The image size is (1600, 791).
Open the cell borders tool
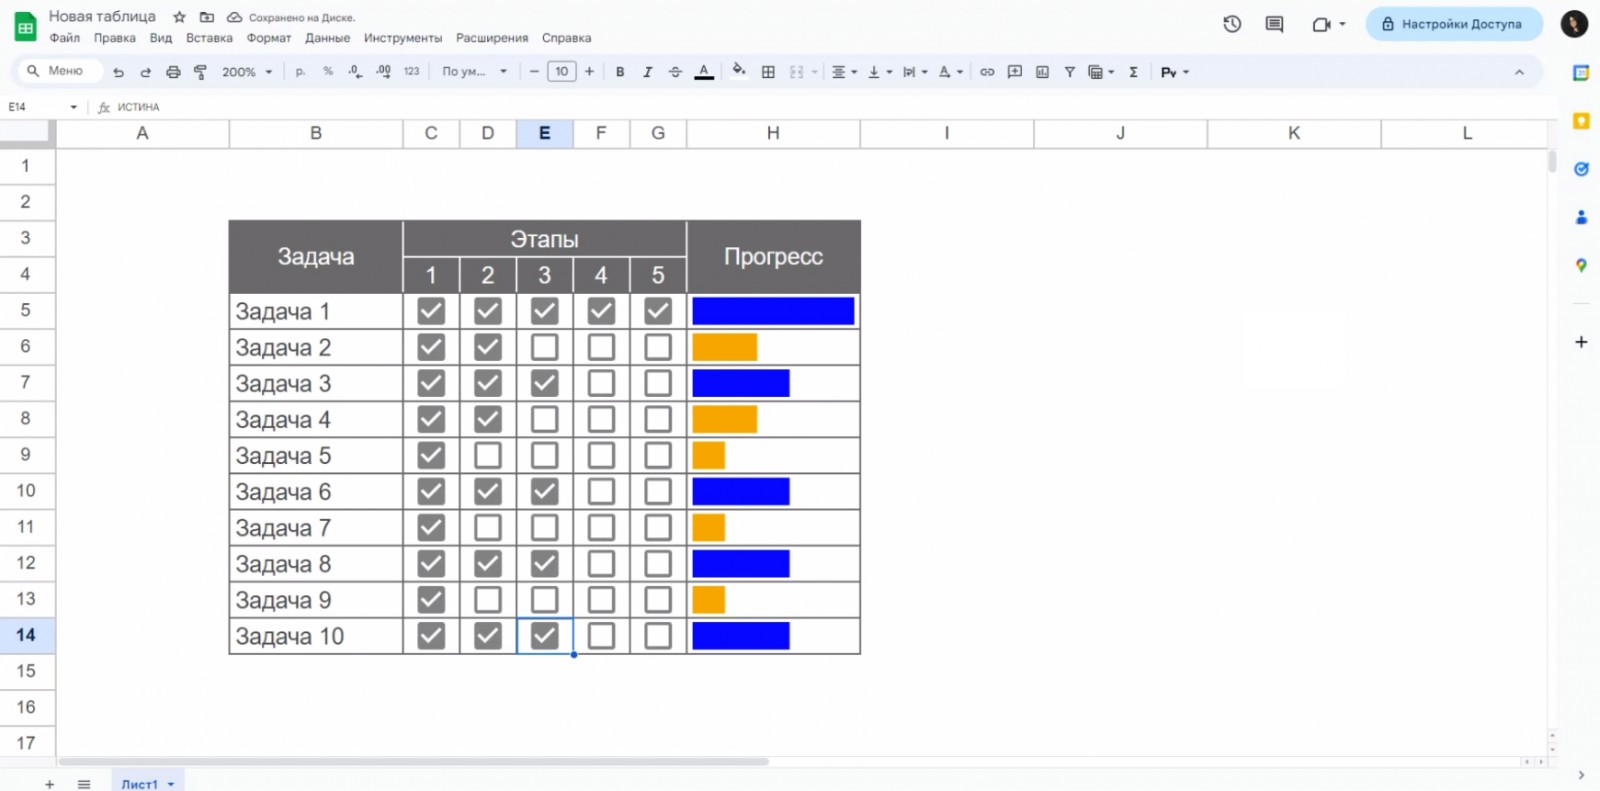pyautogui.click(x=768, y=72)
